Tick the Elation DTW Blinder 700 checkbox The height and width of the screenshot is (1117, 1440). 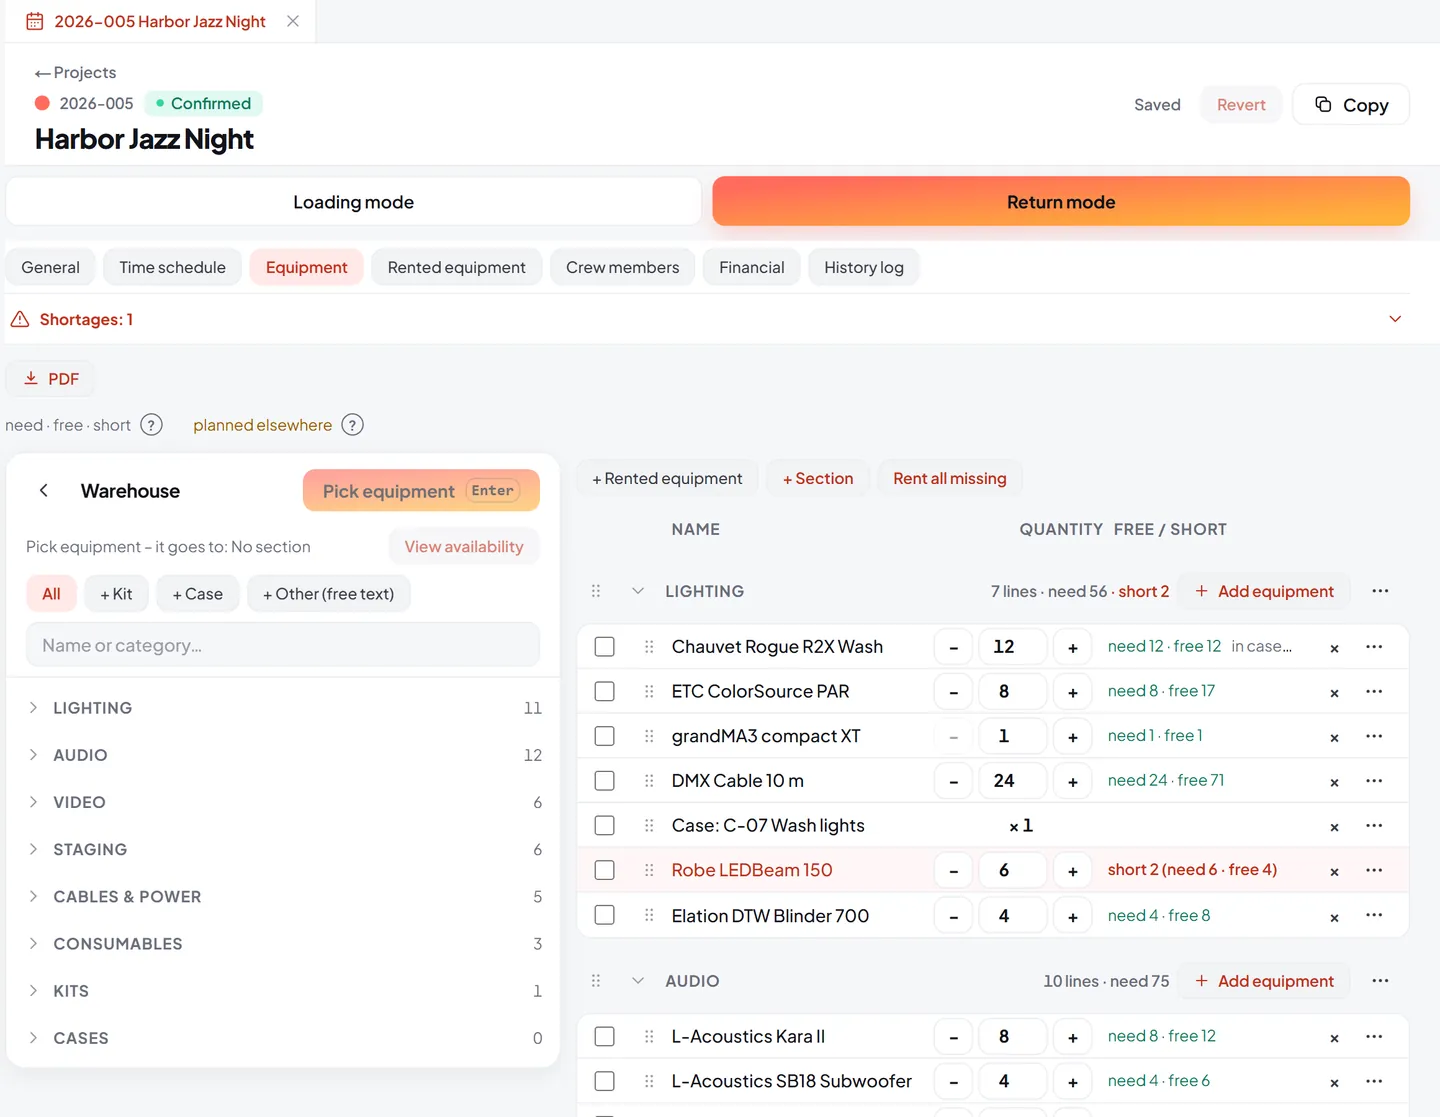pyautogui.click(x=604, y=915)
